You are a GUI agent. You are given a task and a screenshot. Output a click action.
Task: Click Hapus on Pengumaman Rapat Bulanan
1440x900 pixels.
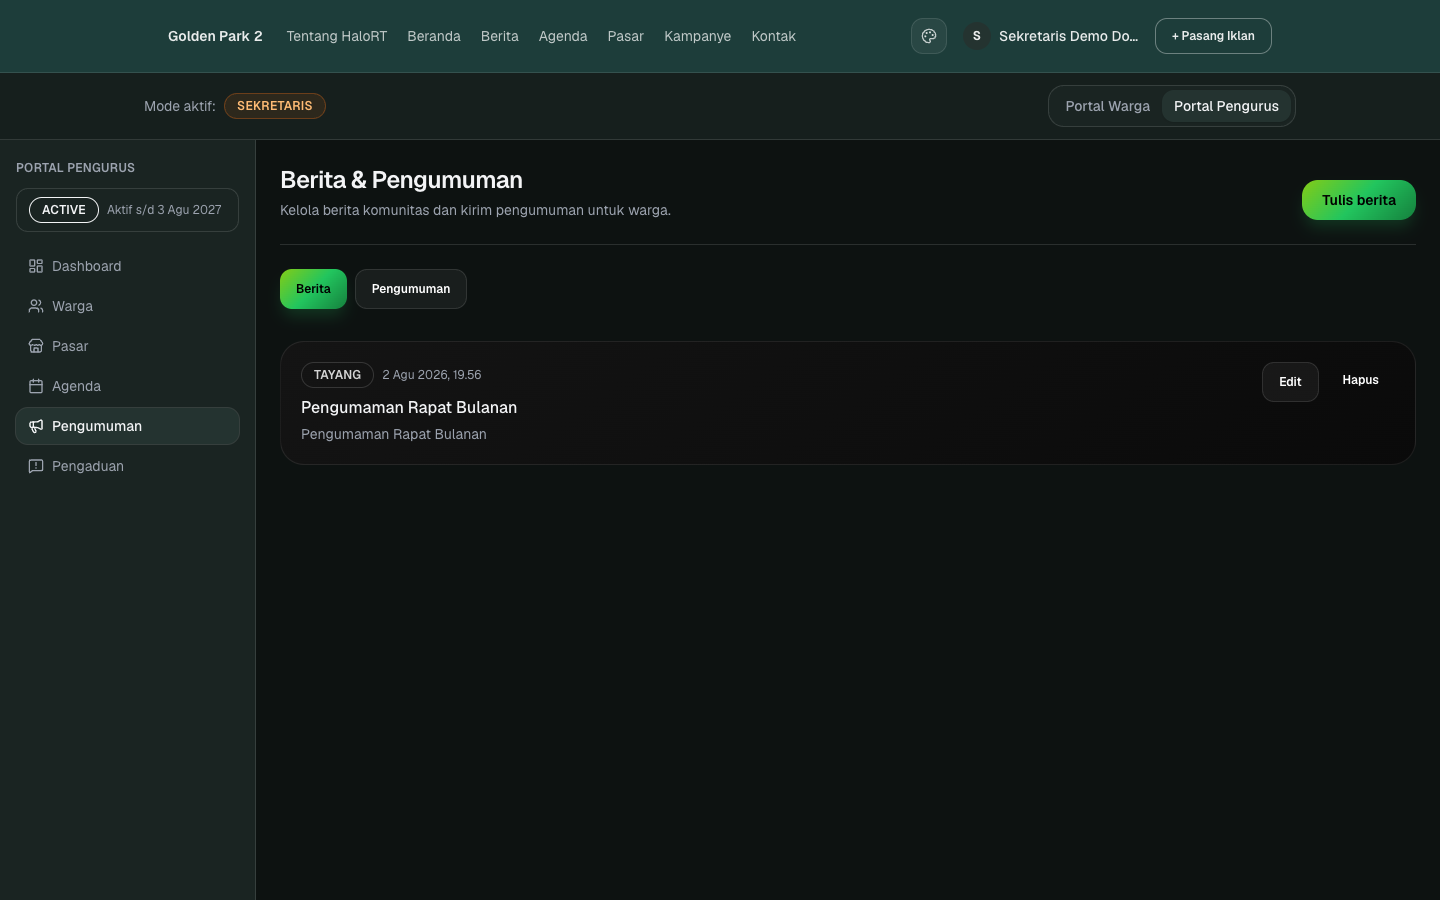coord(1360,380)
